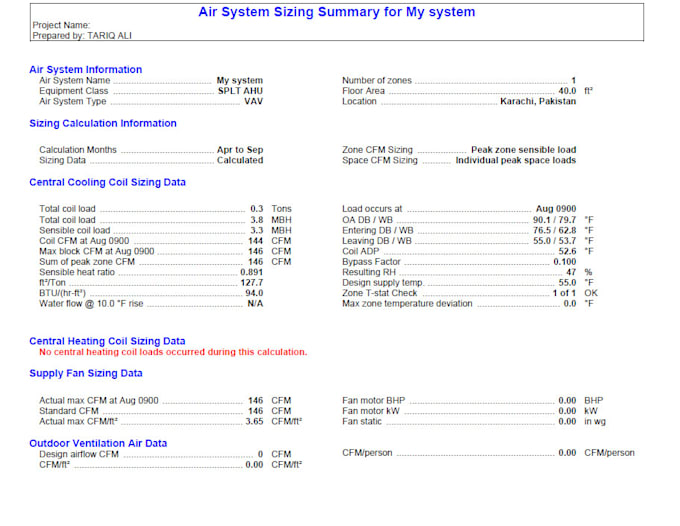The image size is (680, 526).
Task: Click the 'Sizing Calculation Information' heading
Action: (x=103, y=123)
